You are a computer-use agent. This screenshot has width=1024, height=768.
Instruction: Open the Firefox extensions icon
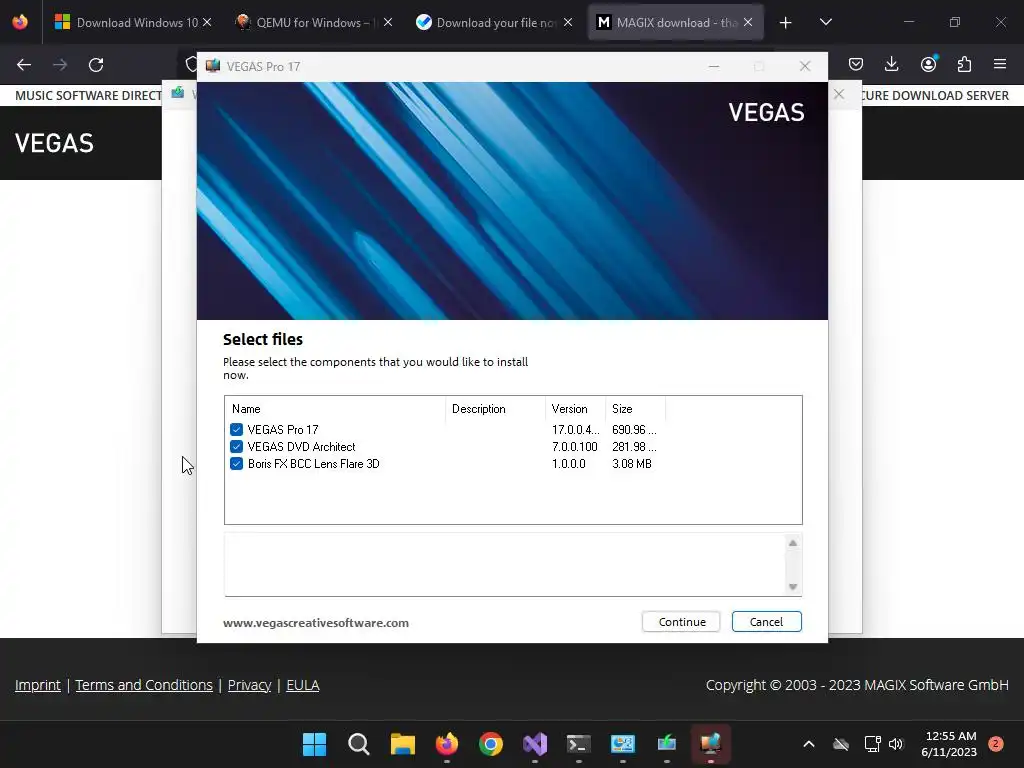(x=964, y=64)
